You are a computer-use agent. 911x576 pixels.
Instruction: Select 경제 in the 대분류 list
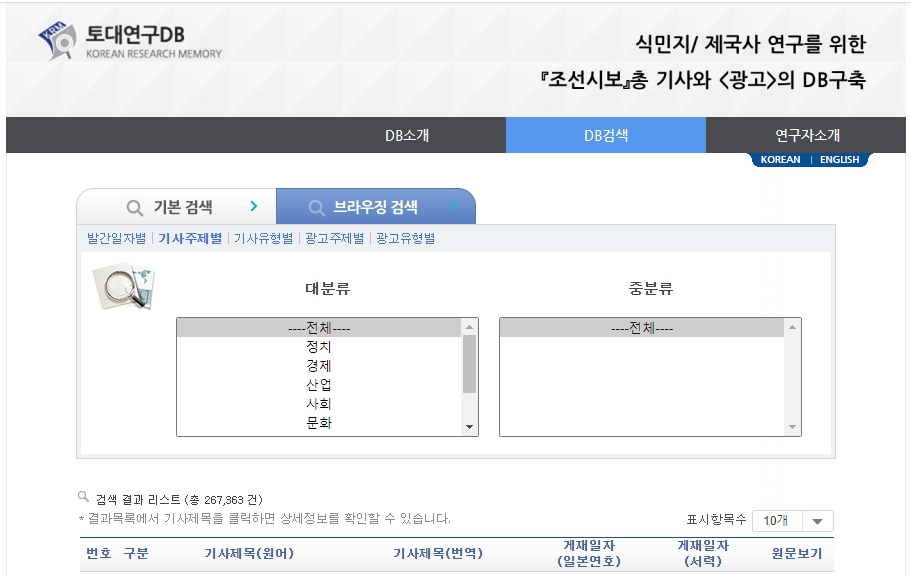pos(319,365)
